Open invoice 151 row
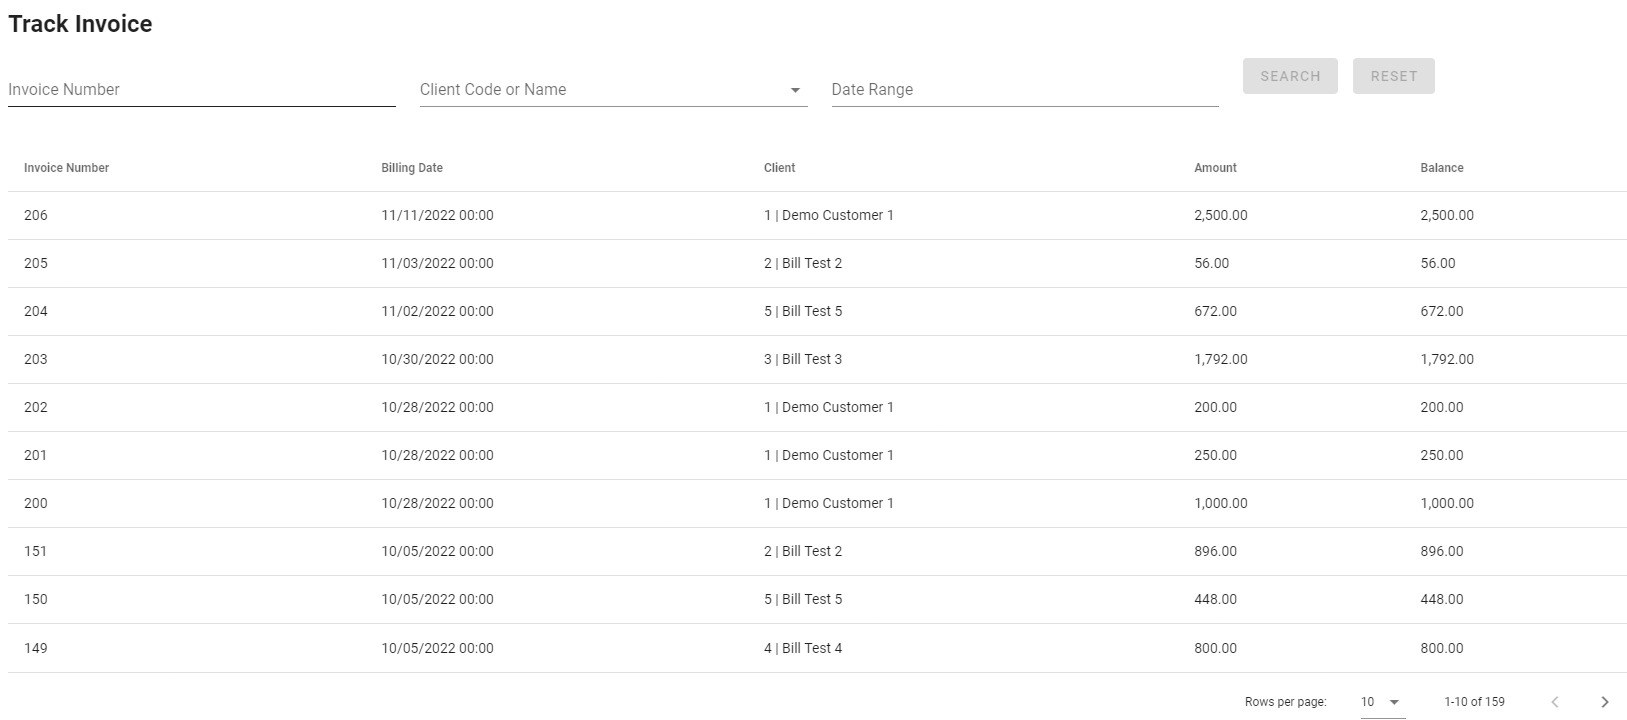 (36, 551)
